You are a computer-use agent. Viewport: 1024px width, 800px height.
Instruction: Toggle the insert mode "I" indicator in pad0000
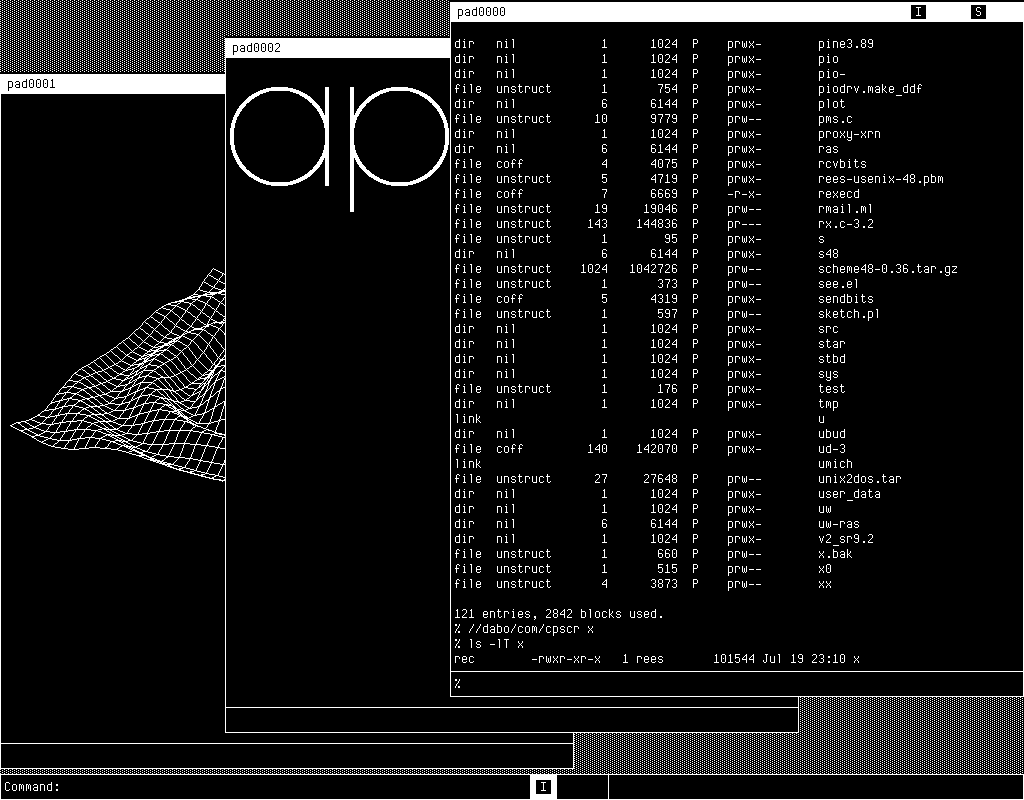[918, 12]
